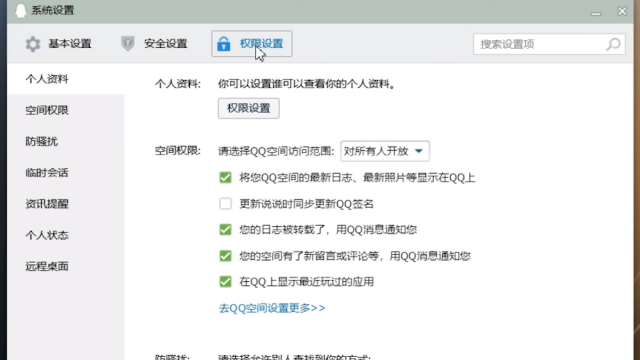640x360 pixels.
Task: Click the gear icon for 基本设置
Action: click(33, 44)
